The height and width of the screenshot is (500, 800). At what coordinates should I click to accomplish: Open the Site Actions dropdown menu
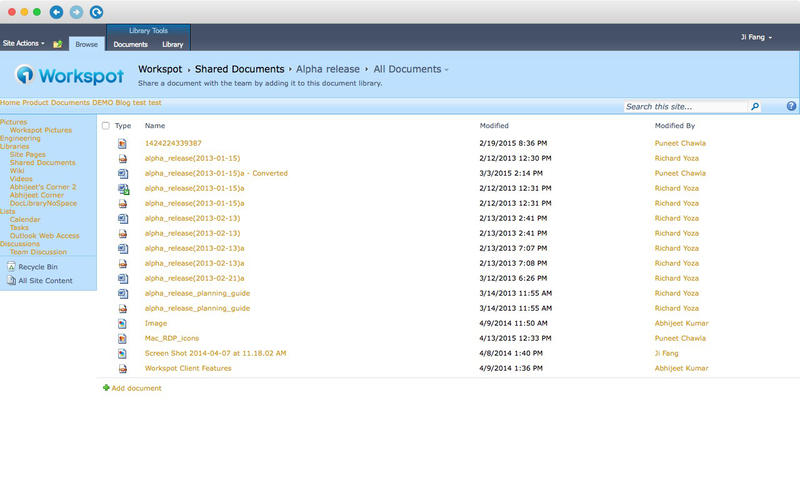pos(24,44)
